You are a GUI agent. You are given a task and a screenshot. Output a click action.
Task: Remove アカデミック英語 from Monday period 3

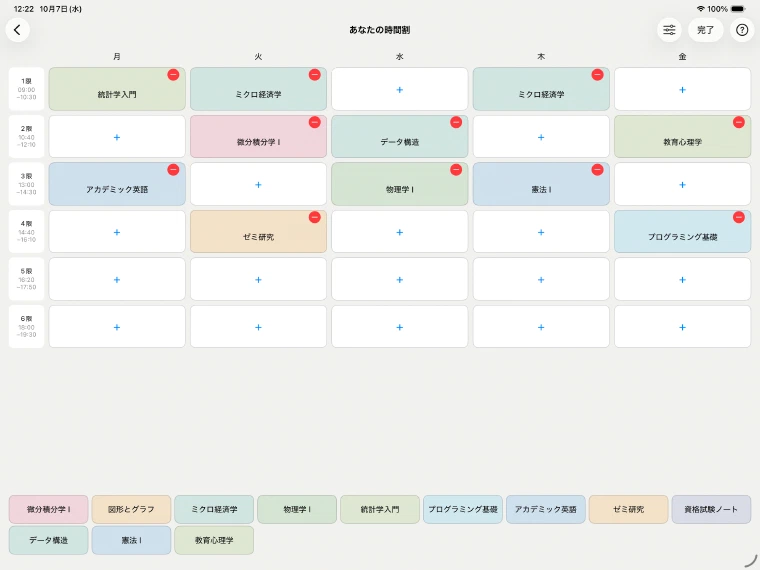(173, 170)
